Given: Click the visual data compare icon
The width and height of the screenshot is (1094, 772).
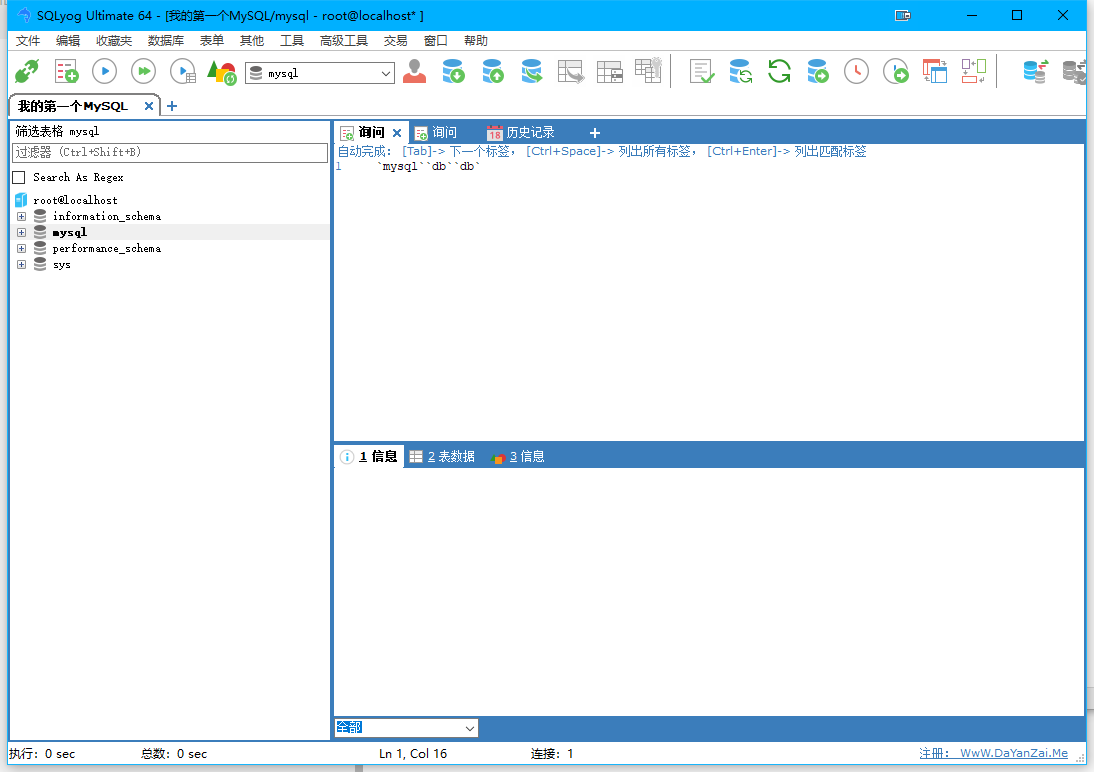Looking at the screenshot, I should click(x=973, y=71).
